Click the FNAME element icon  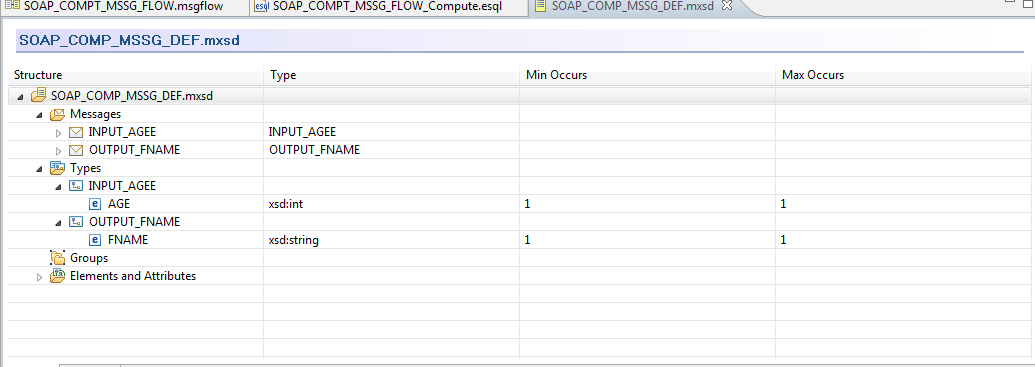pos(94,240)
